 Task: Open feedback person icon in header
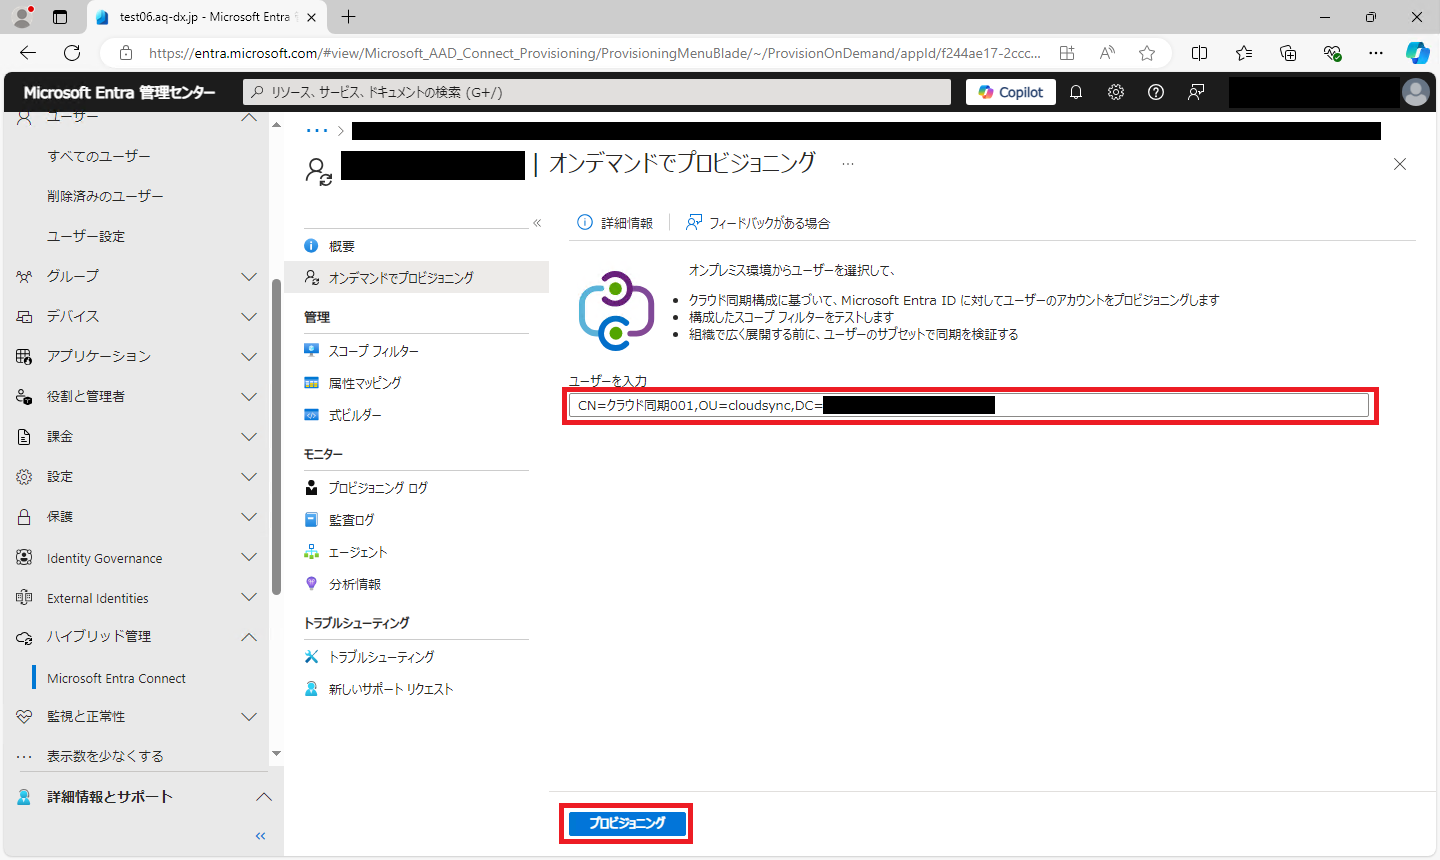(x=1196, y=92)
